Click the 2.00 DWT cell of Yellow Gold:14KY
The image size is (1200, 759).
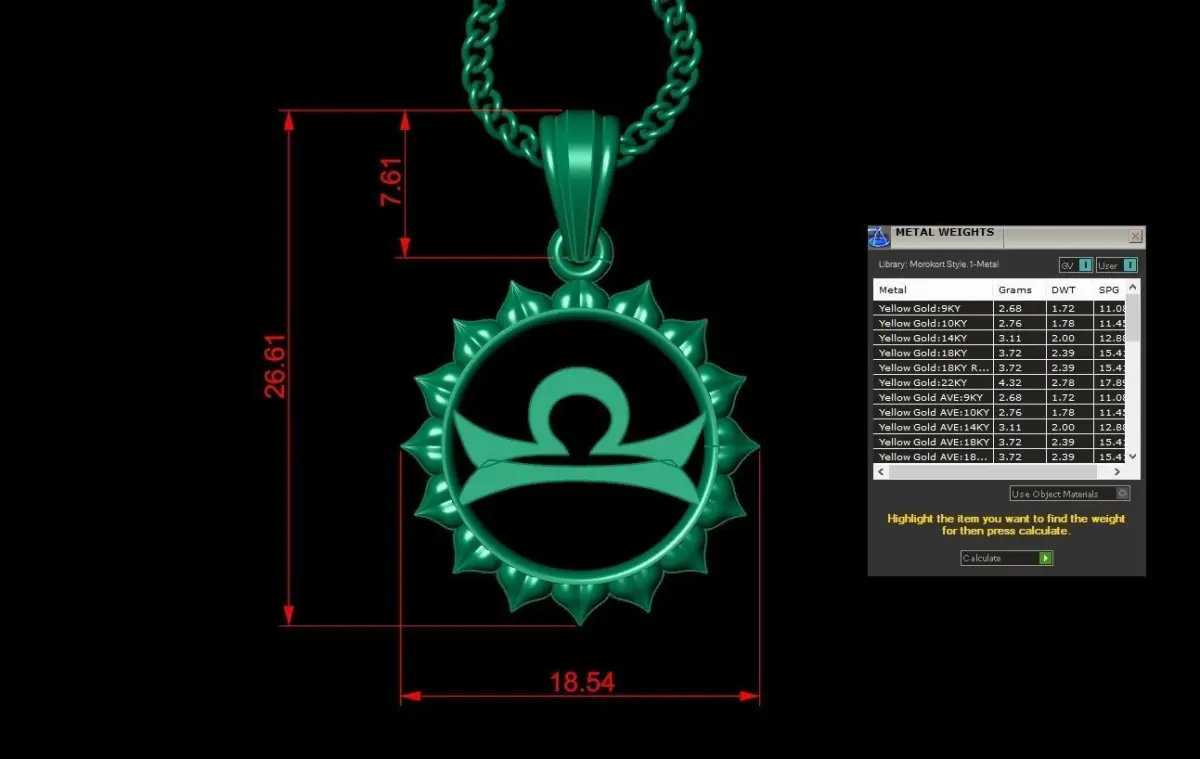pyautogui.click(x=1069, y=338)
